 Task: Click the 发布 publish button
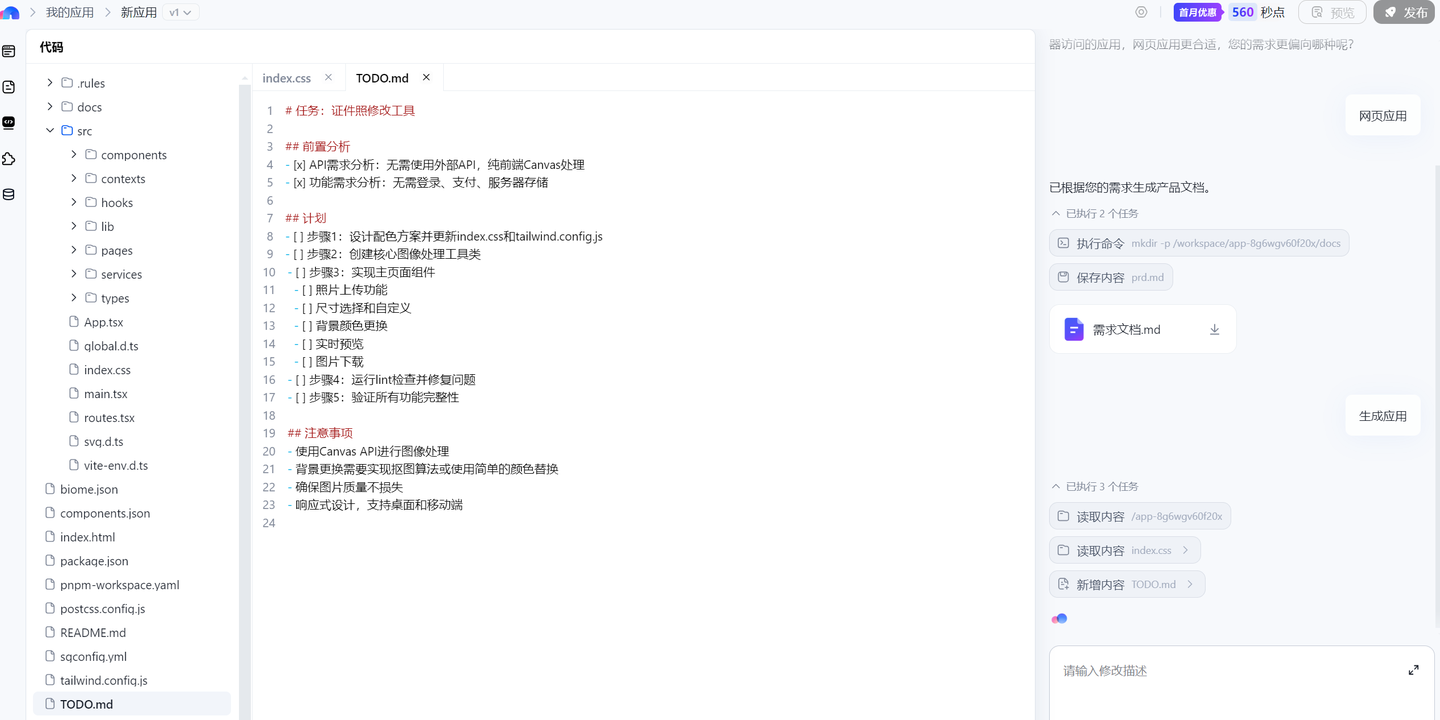tap(1405, 12)
